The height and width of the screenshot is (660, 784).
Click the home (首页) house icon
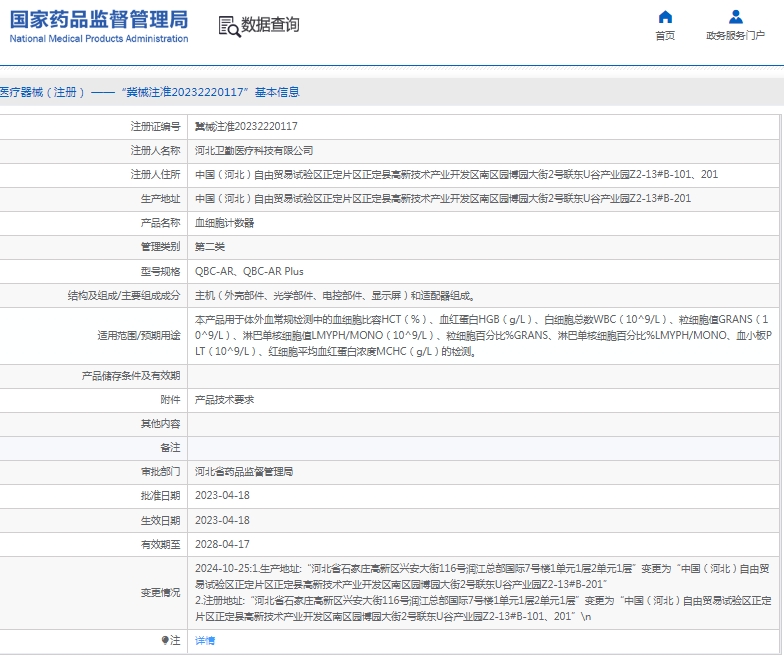pos(665,18)
